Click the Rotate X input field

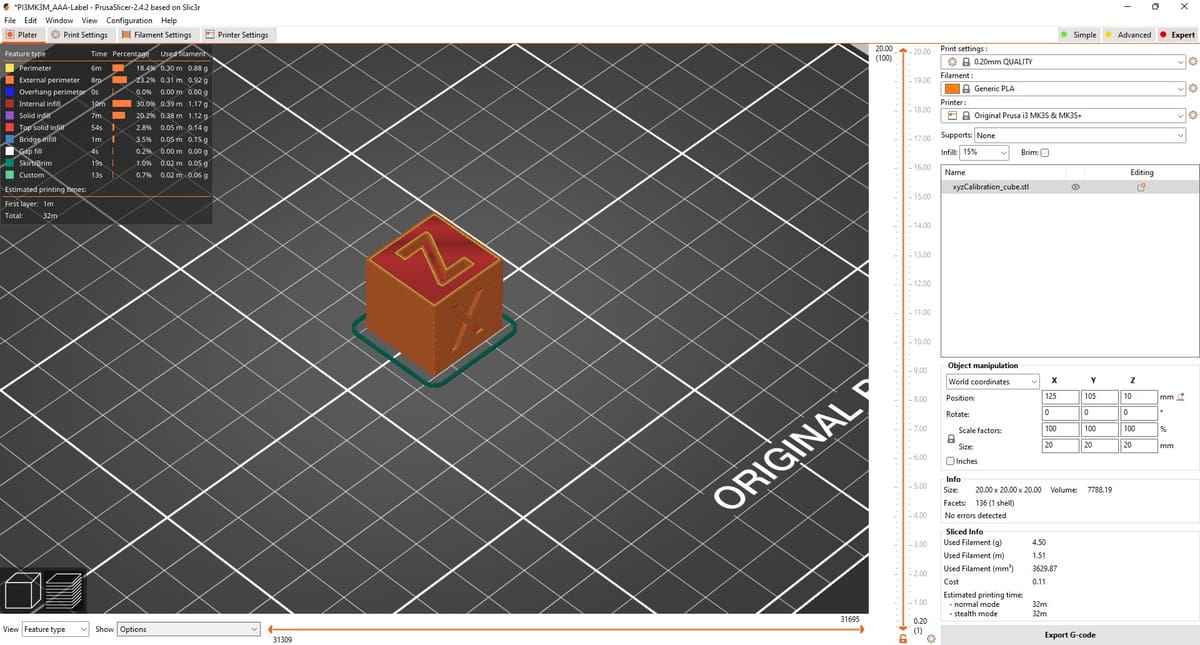click(x=1059, y=413)
